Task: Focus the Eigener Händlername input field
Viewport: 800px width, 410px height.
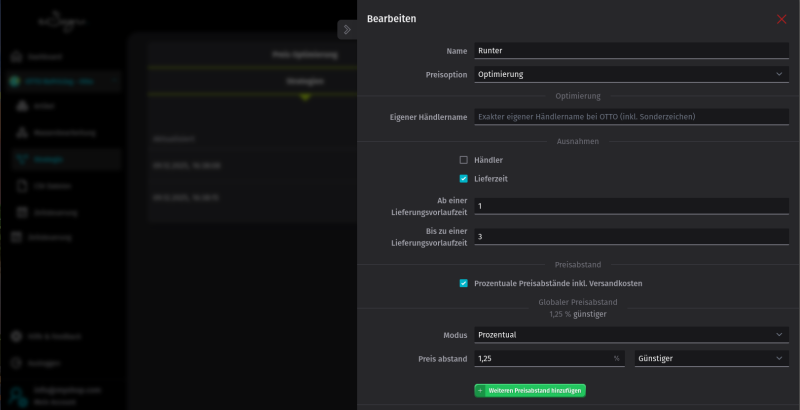Action: point(631,117)
